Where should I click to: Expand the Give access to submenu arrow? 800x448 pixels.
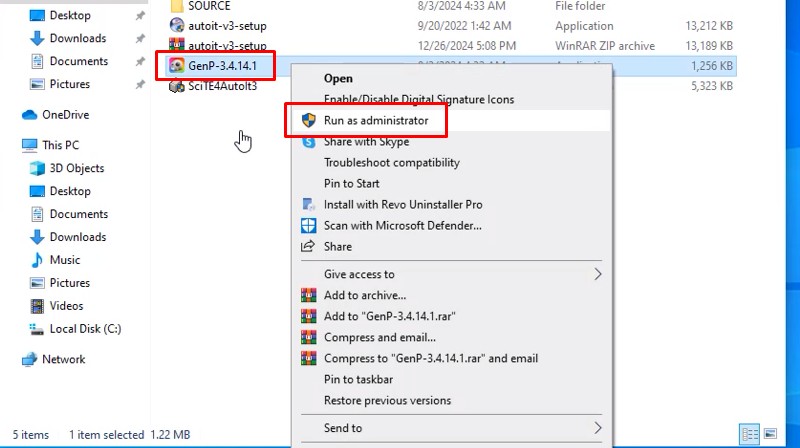(598, 274)
